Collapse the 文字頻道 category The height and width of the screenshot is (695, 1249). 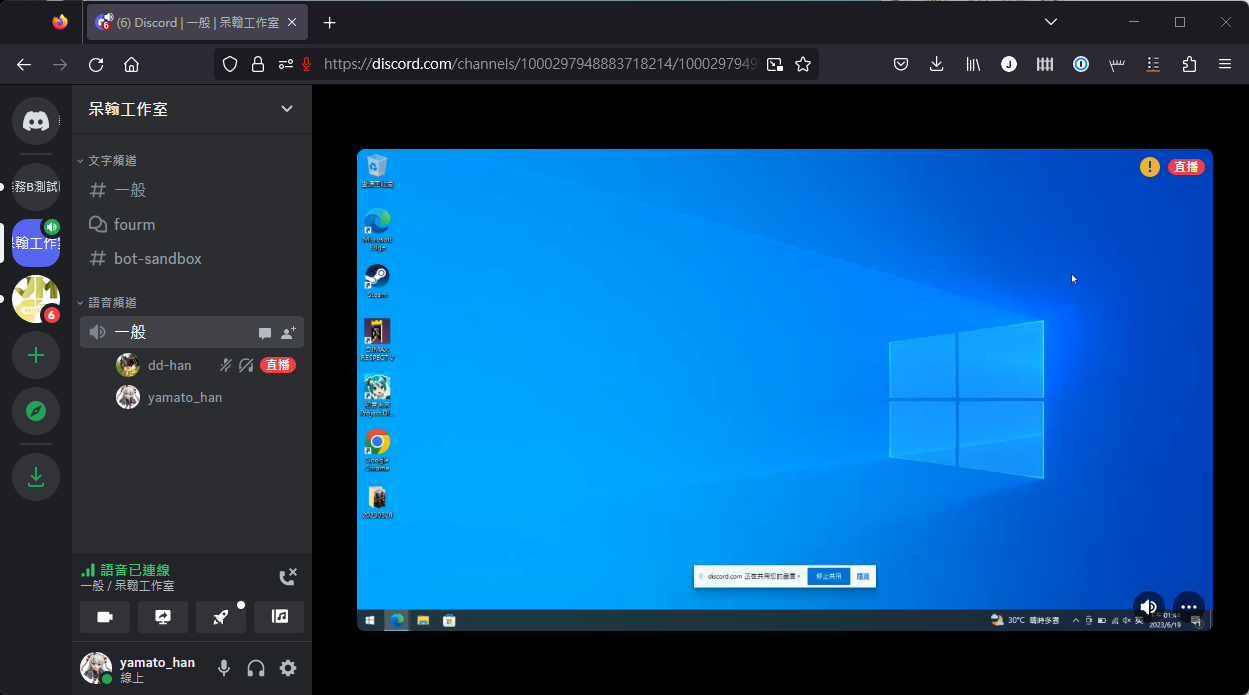point(110,160)
